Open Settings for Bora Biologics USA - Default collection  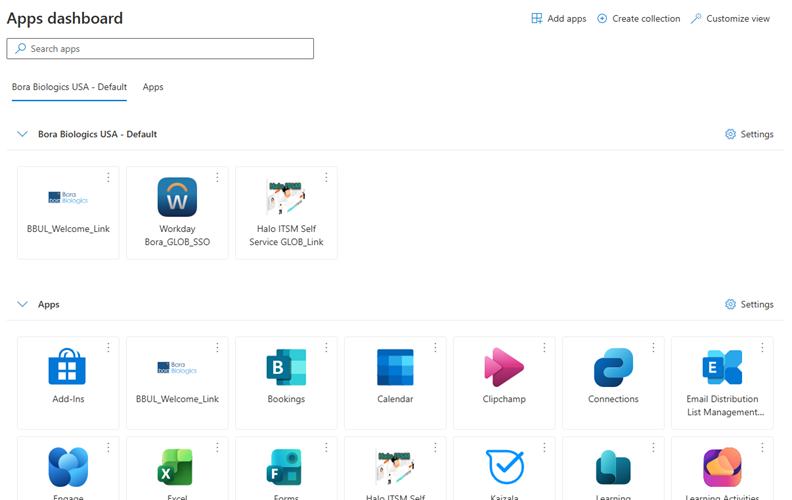pyautogui.click(x=749, y=134)
